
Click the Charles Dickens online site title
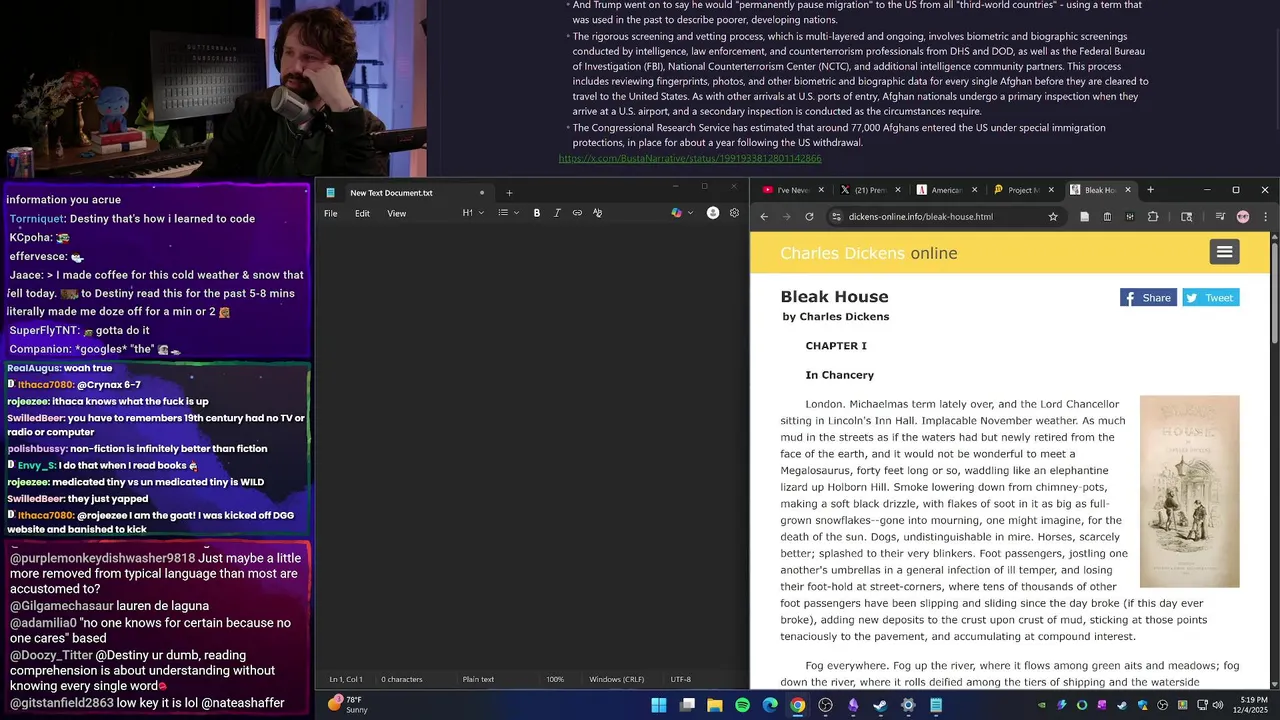pos(869,253)
